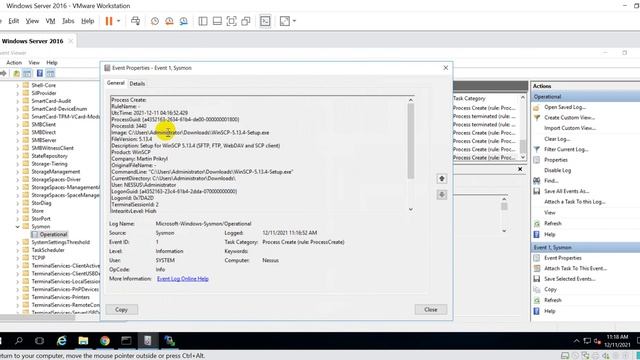Go to next event with down arrow button
Image resolution: width=640 pixels, height=360 pixels.
click(442, 195)
